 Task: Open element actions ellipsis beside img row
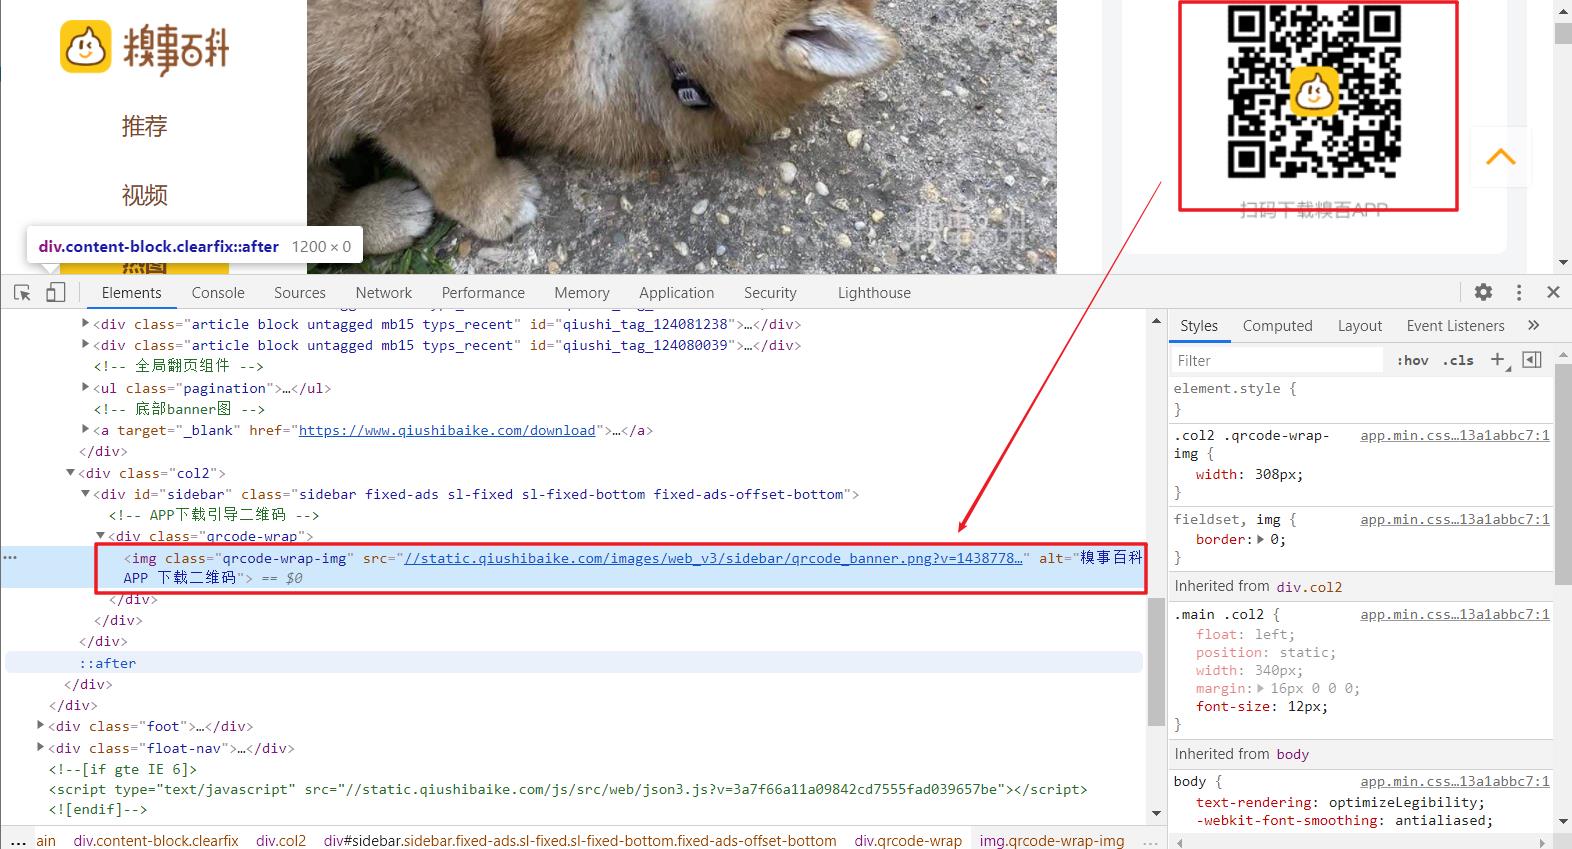click(10, 557)
